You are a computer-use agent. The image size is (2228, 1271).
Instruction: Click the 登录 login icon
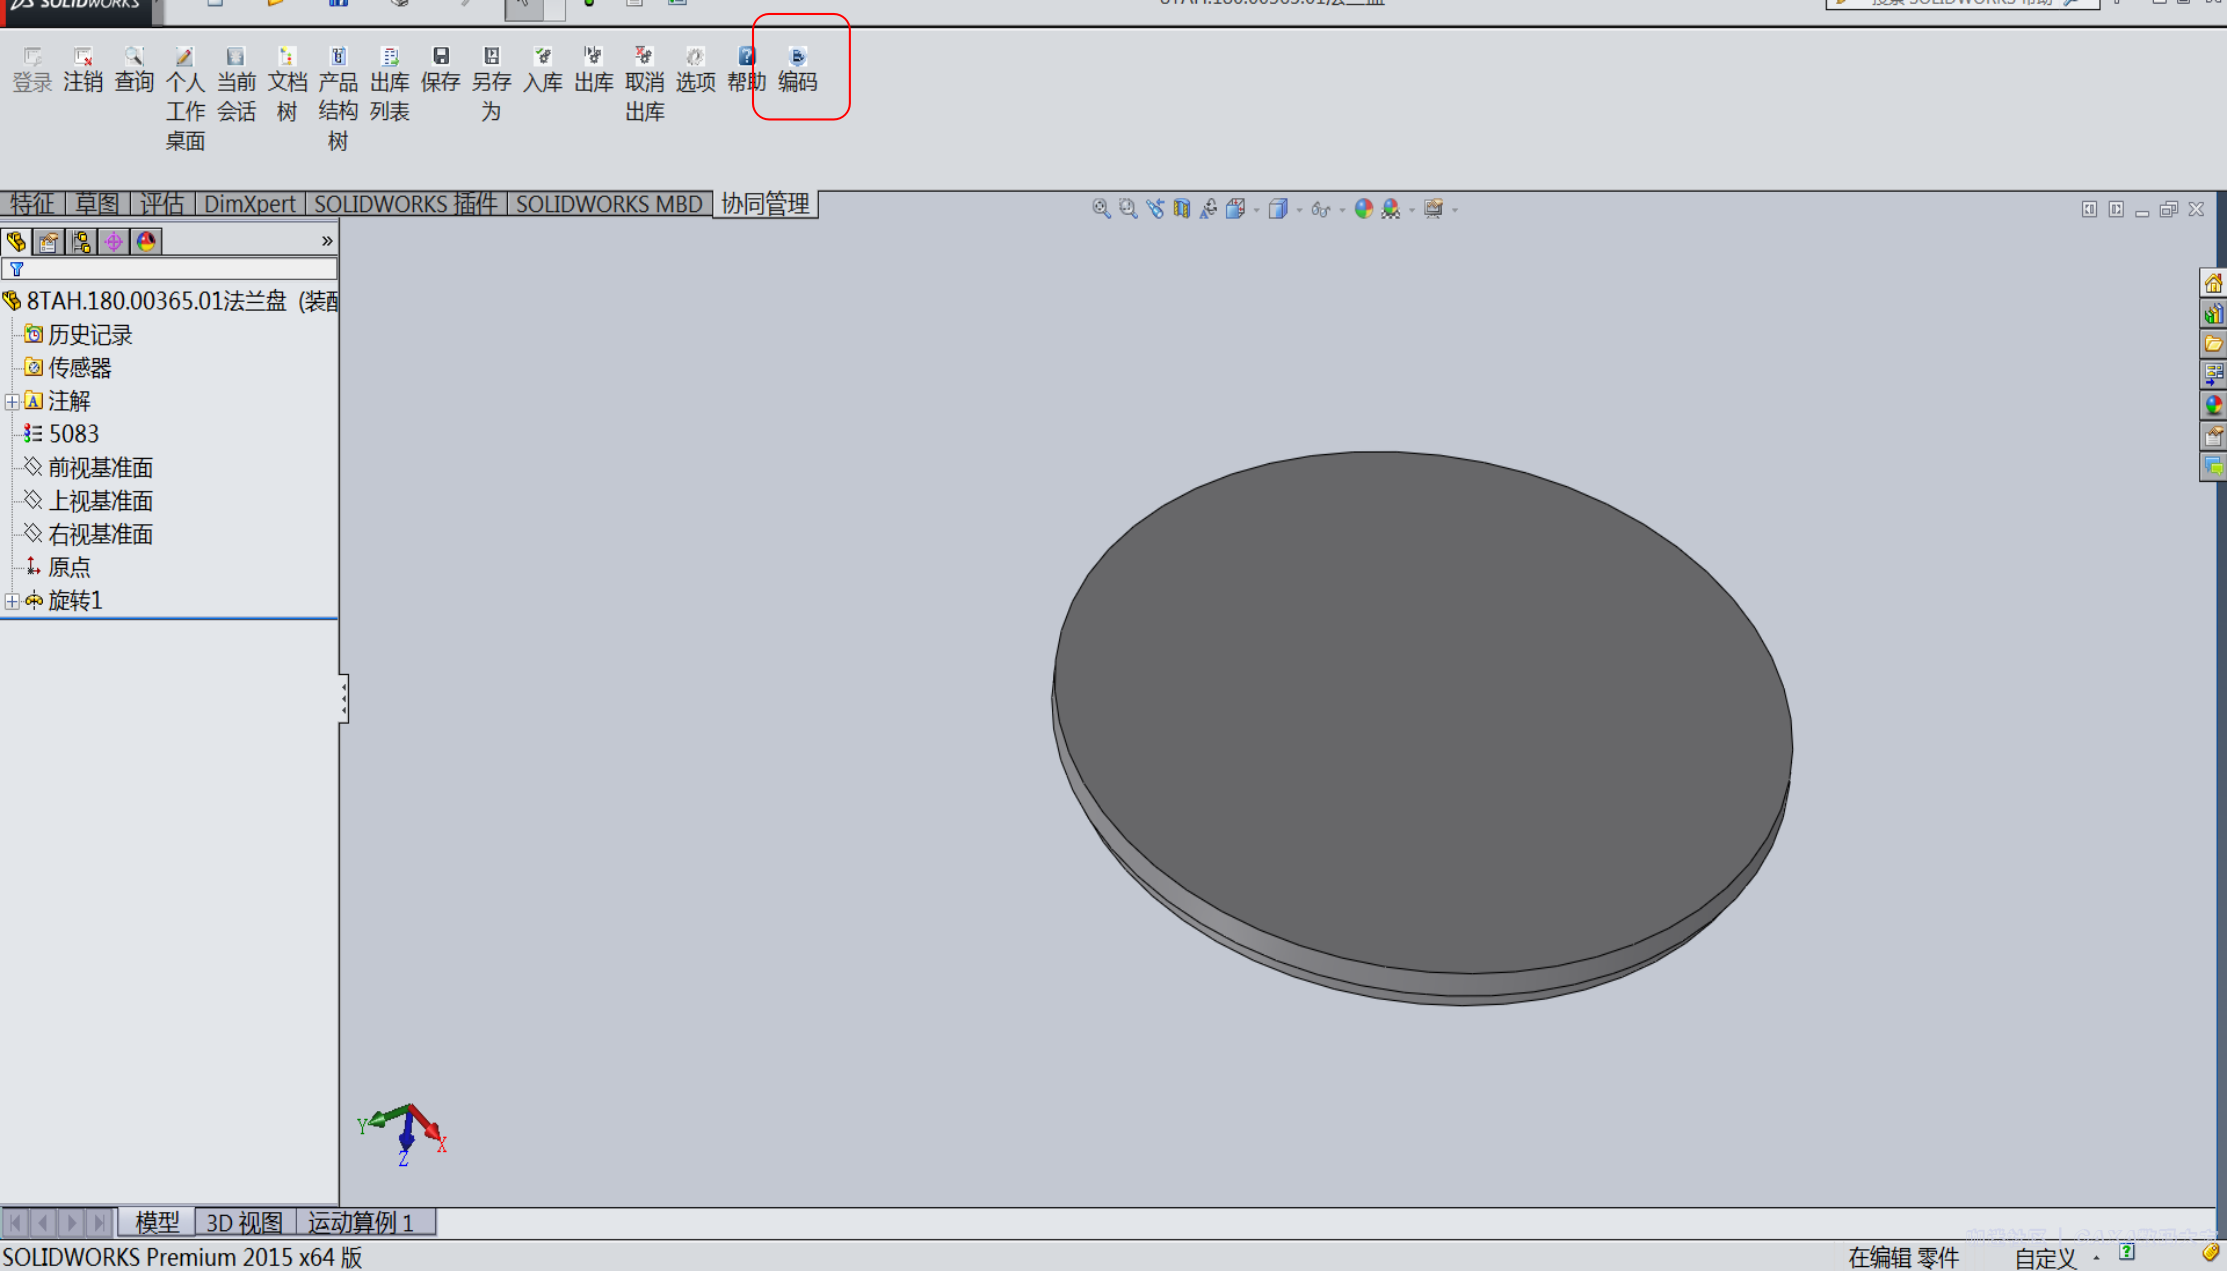[32, 70]
